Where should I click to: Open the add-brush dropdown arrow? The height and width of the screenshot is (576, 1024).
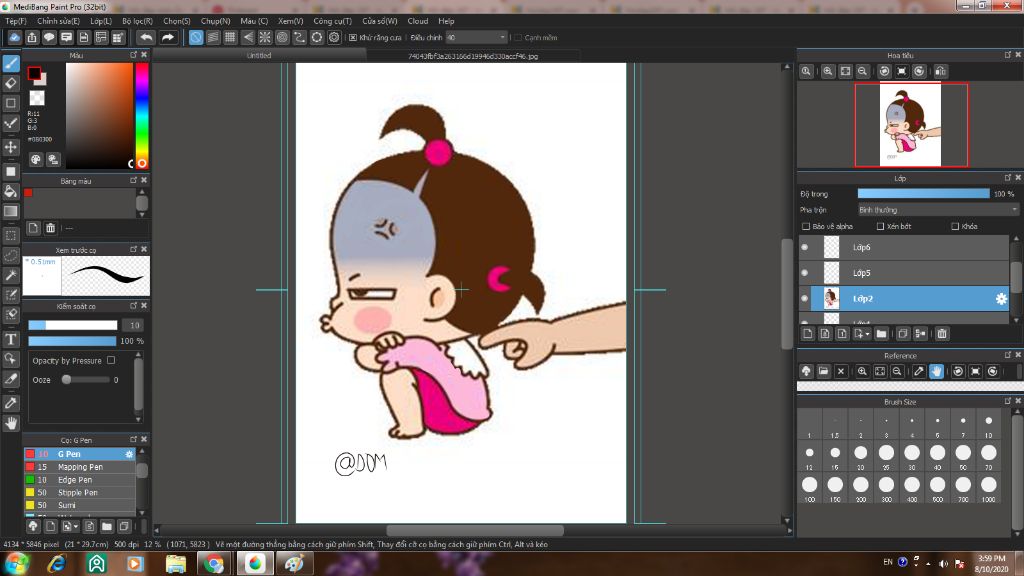(76, 526)
